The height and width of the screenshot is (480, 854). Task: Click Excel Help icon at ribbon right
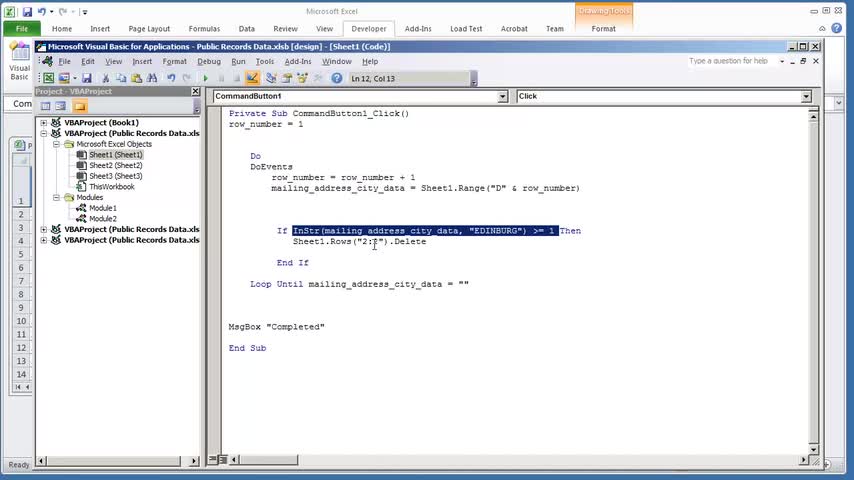[x=837, y=28]
